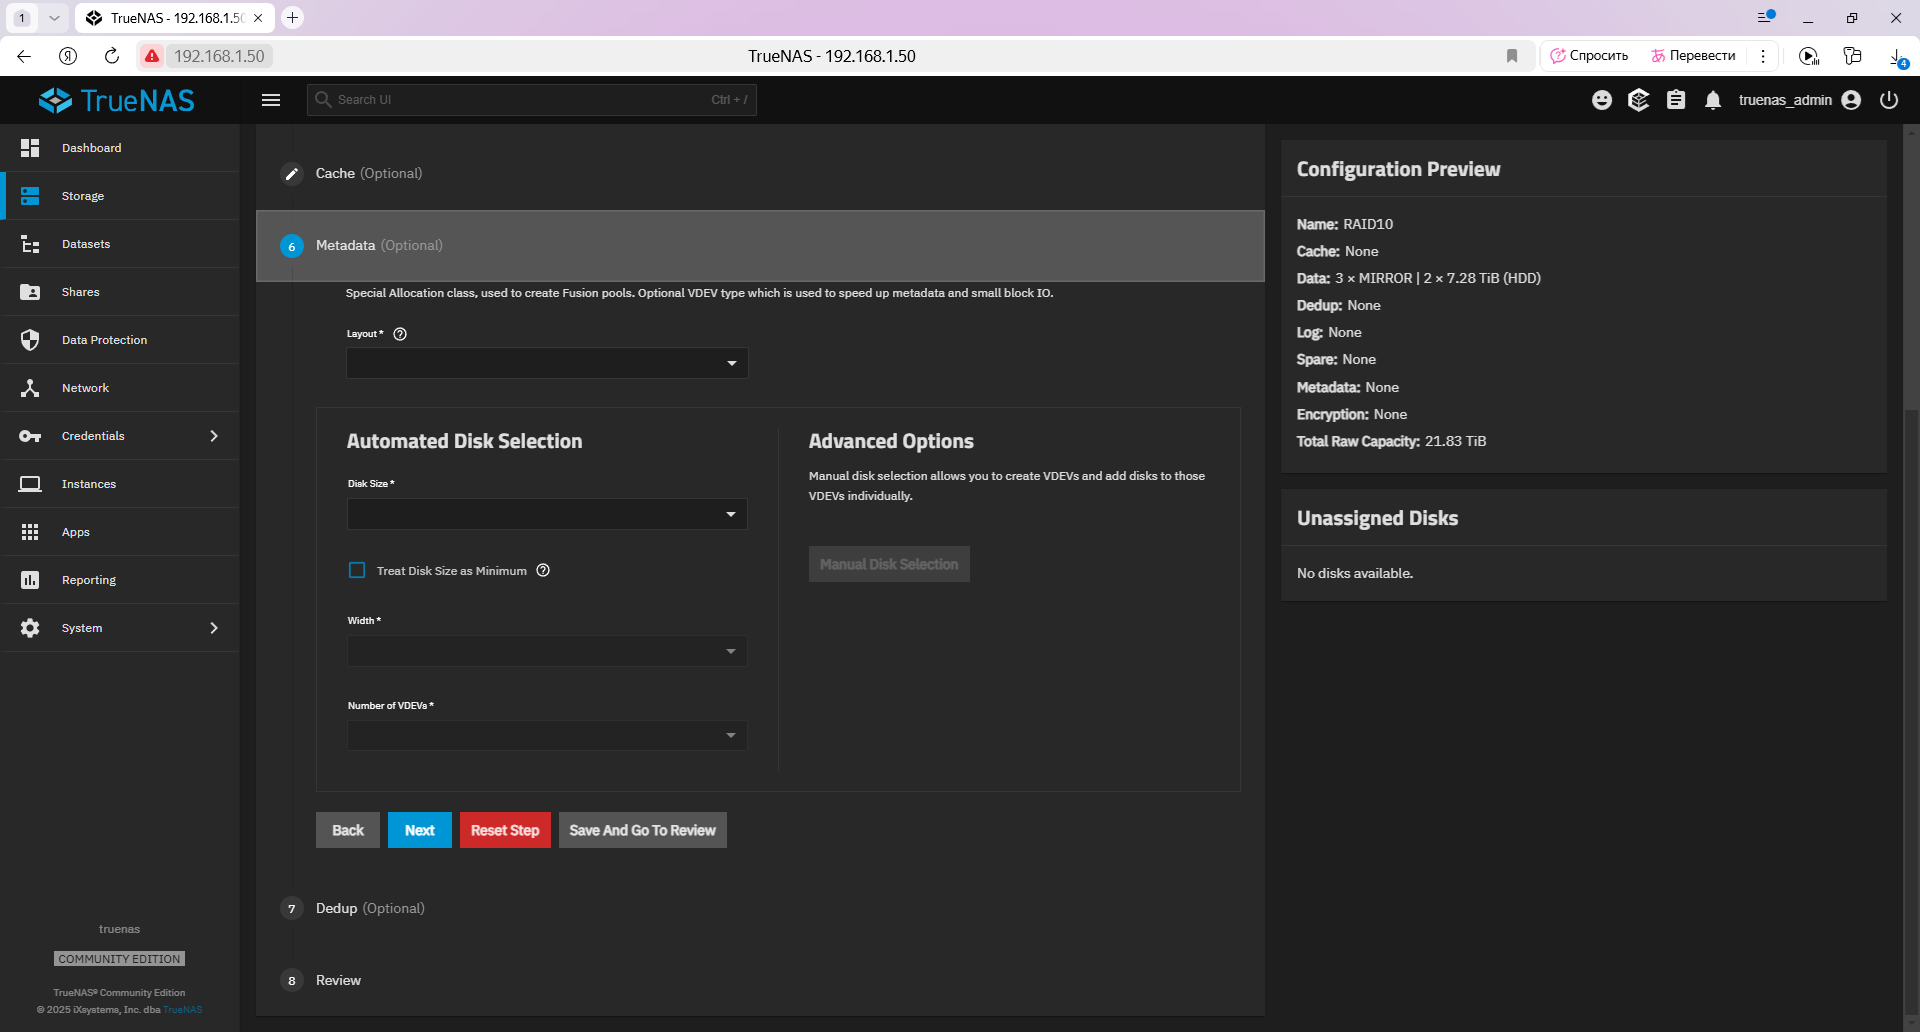1920x1032 pixels.
Task: Click help icon beside Treat Disk Size as Minimum
Action: [543, 571]
